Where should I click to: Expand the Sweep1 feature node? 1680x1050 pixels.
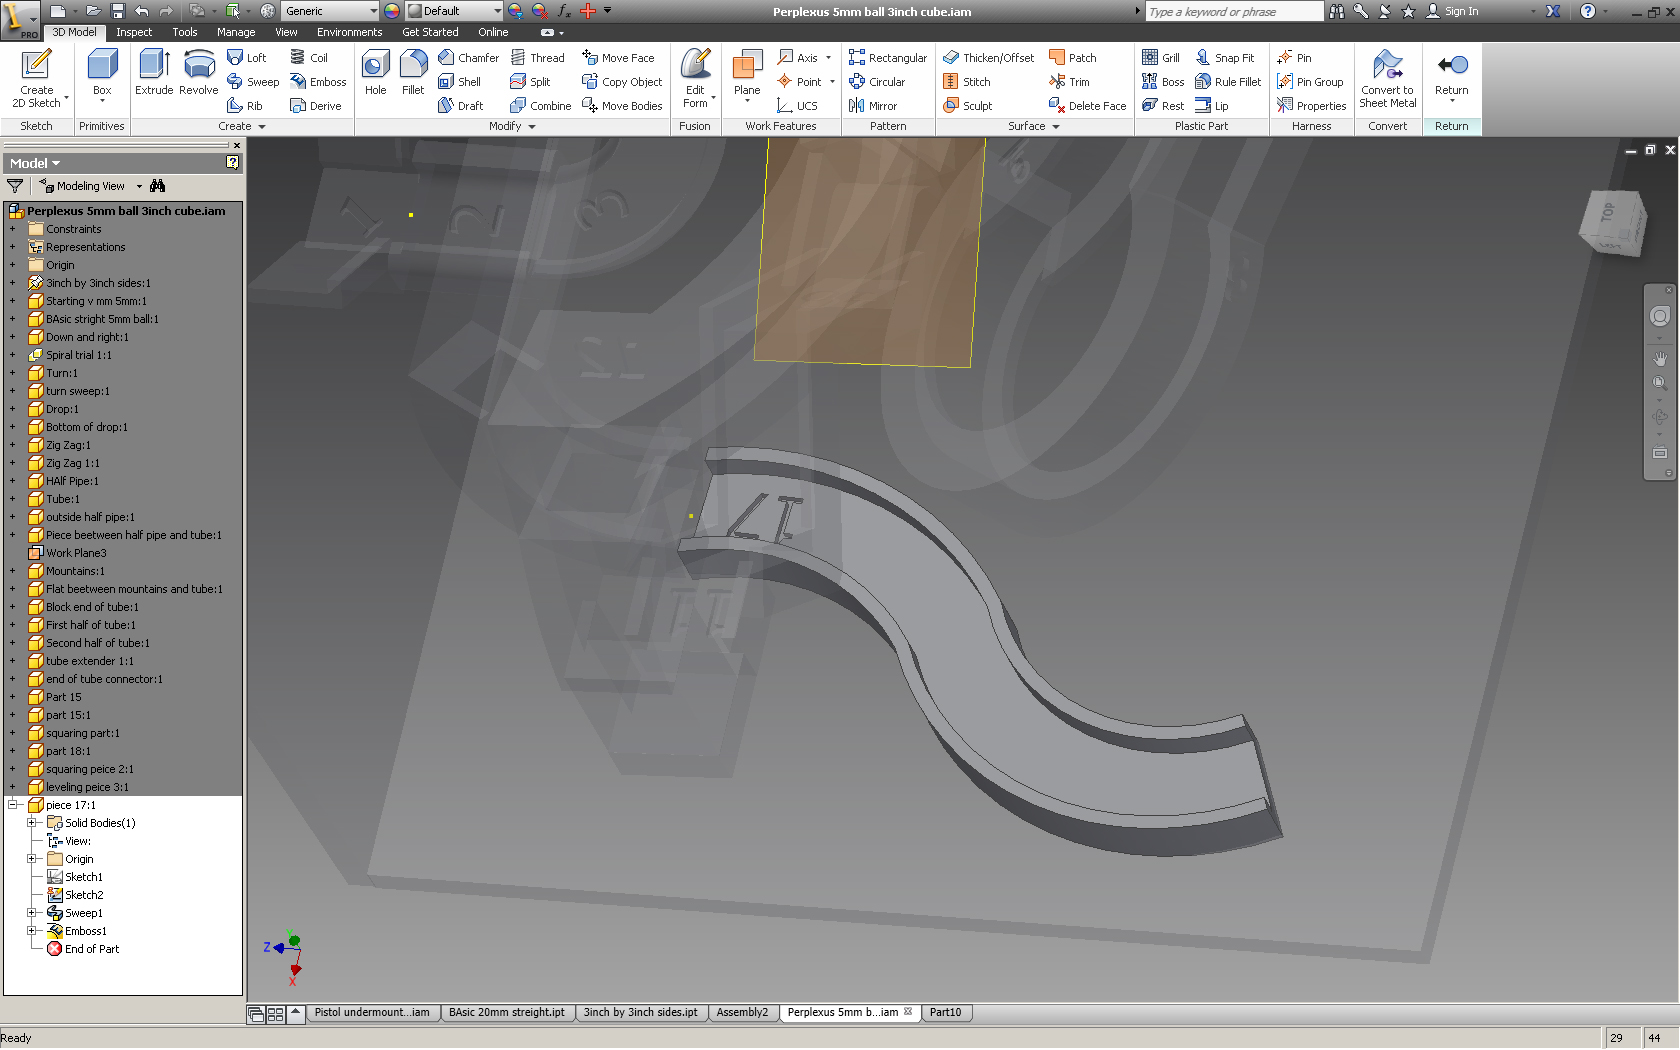(x=32, y=913)
